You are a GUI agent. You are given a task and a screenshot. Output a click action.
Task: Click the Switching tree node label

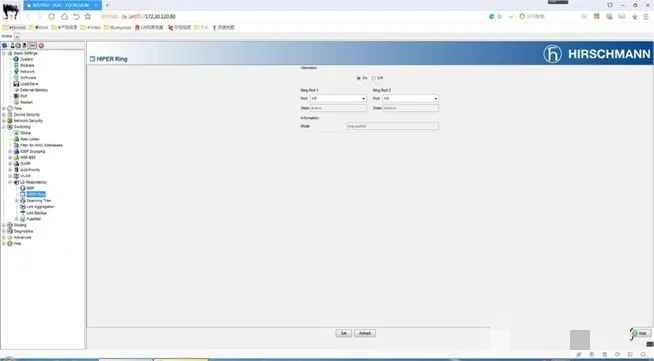click(x=22, y=127)
